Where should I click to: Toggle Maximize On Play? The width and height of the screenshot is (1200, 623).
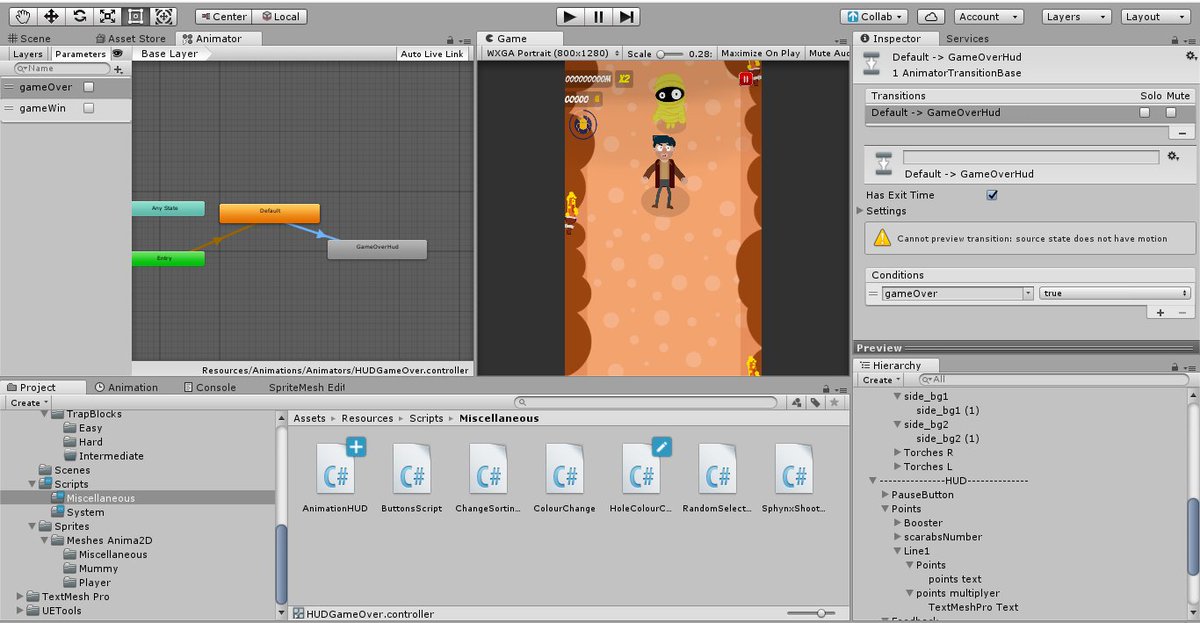pos(760,54)
